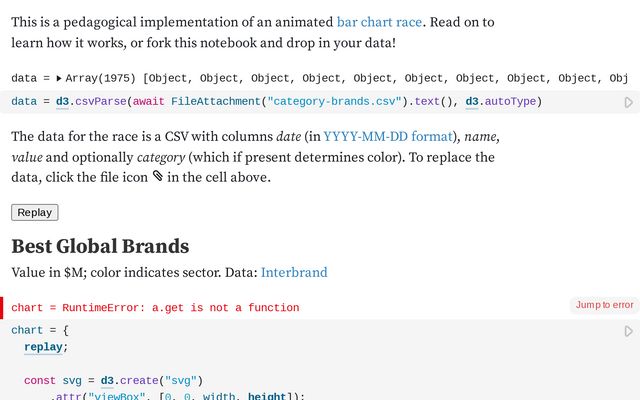Click the Array(1975) output label

tap(100, 78)
